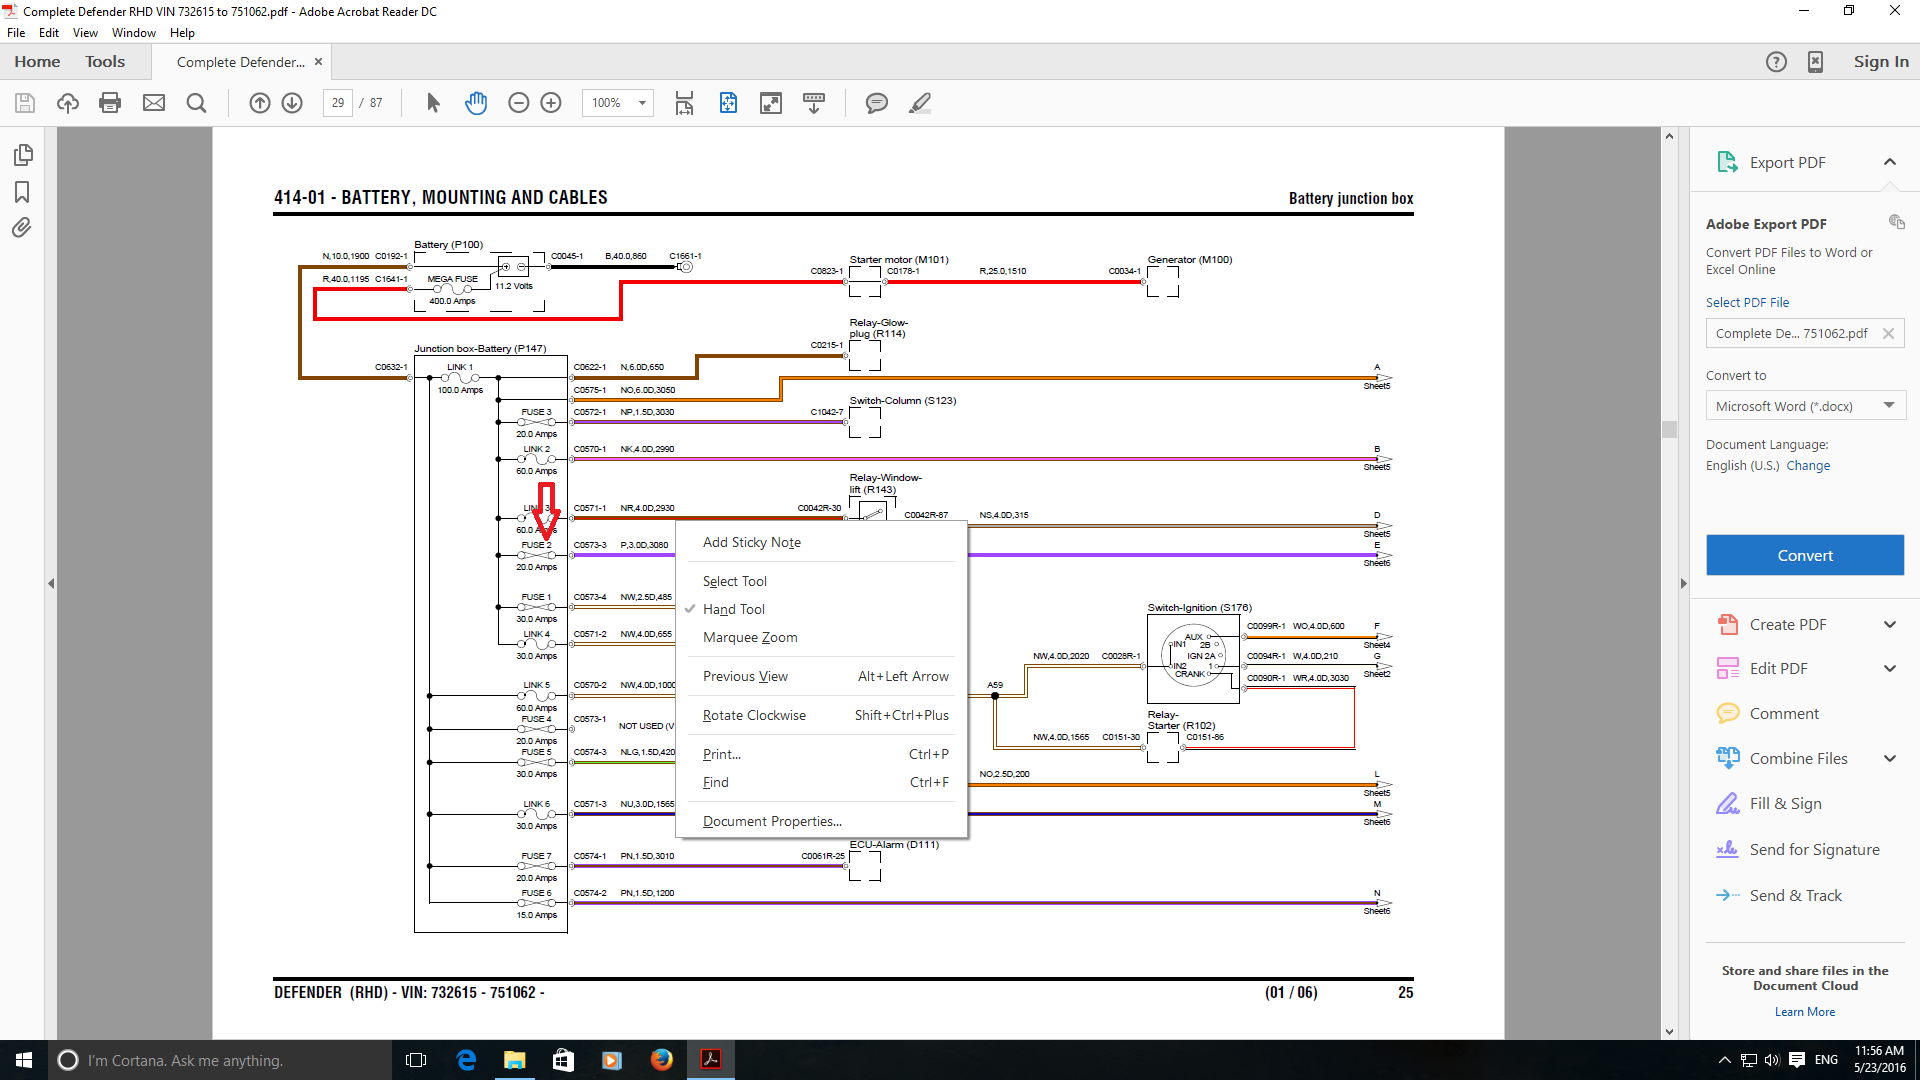Collapse the left navigation pane arrow
Image resolution: width=1920 pixels, height=1080 pixels.
pos(51,583)
